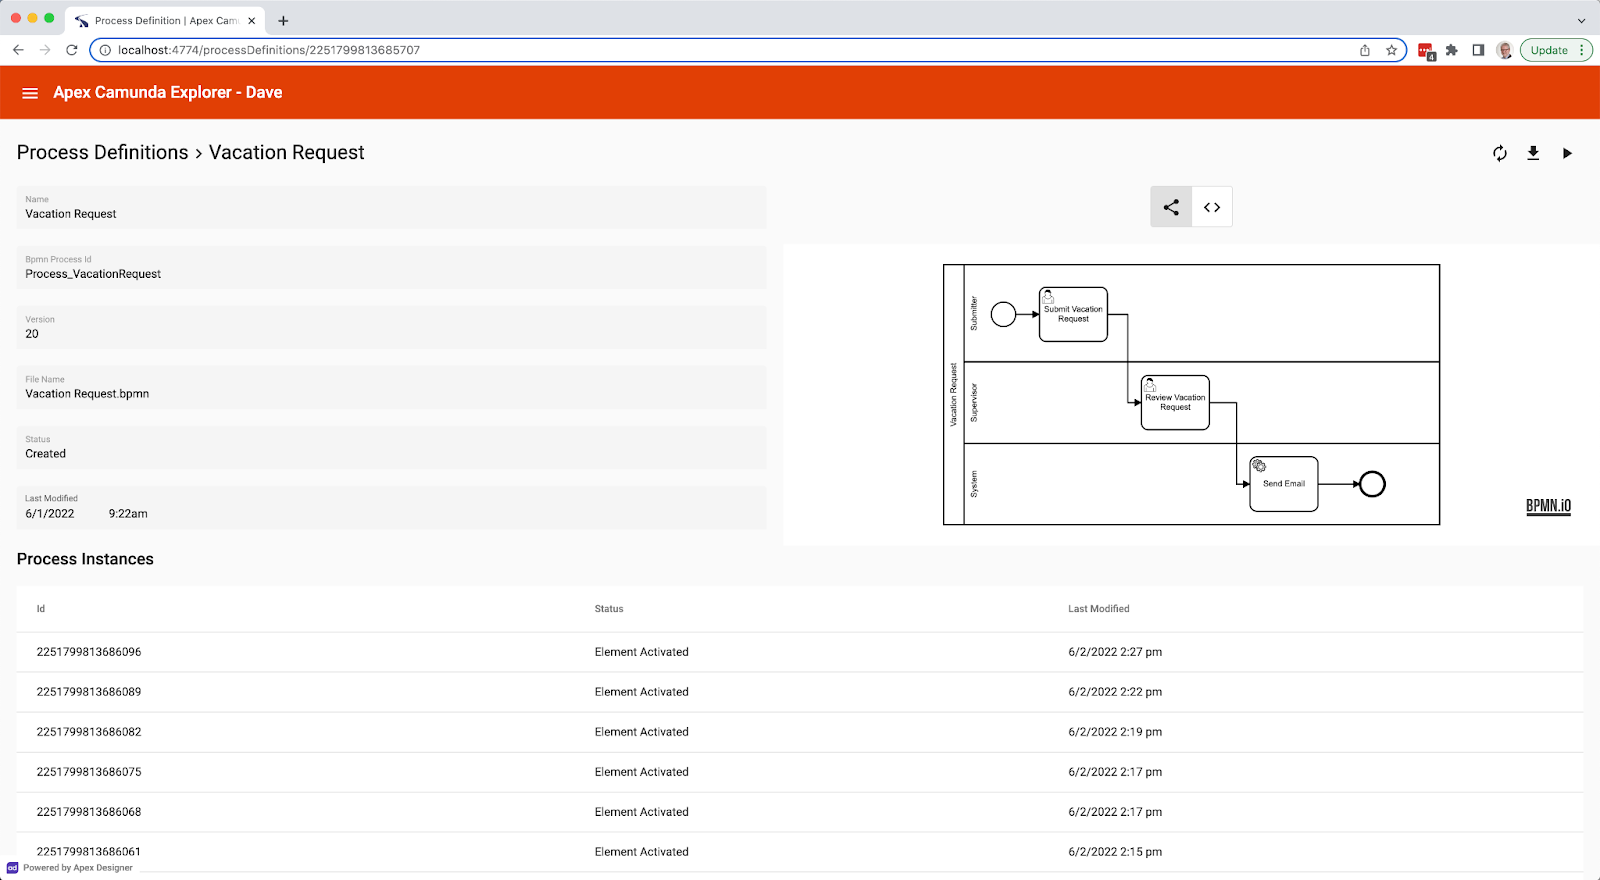Select Submit Vacation Request task
The width and height of the screenshot is (1600, 880).
click(x=1073, y=314)
